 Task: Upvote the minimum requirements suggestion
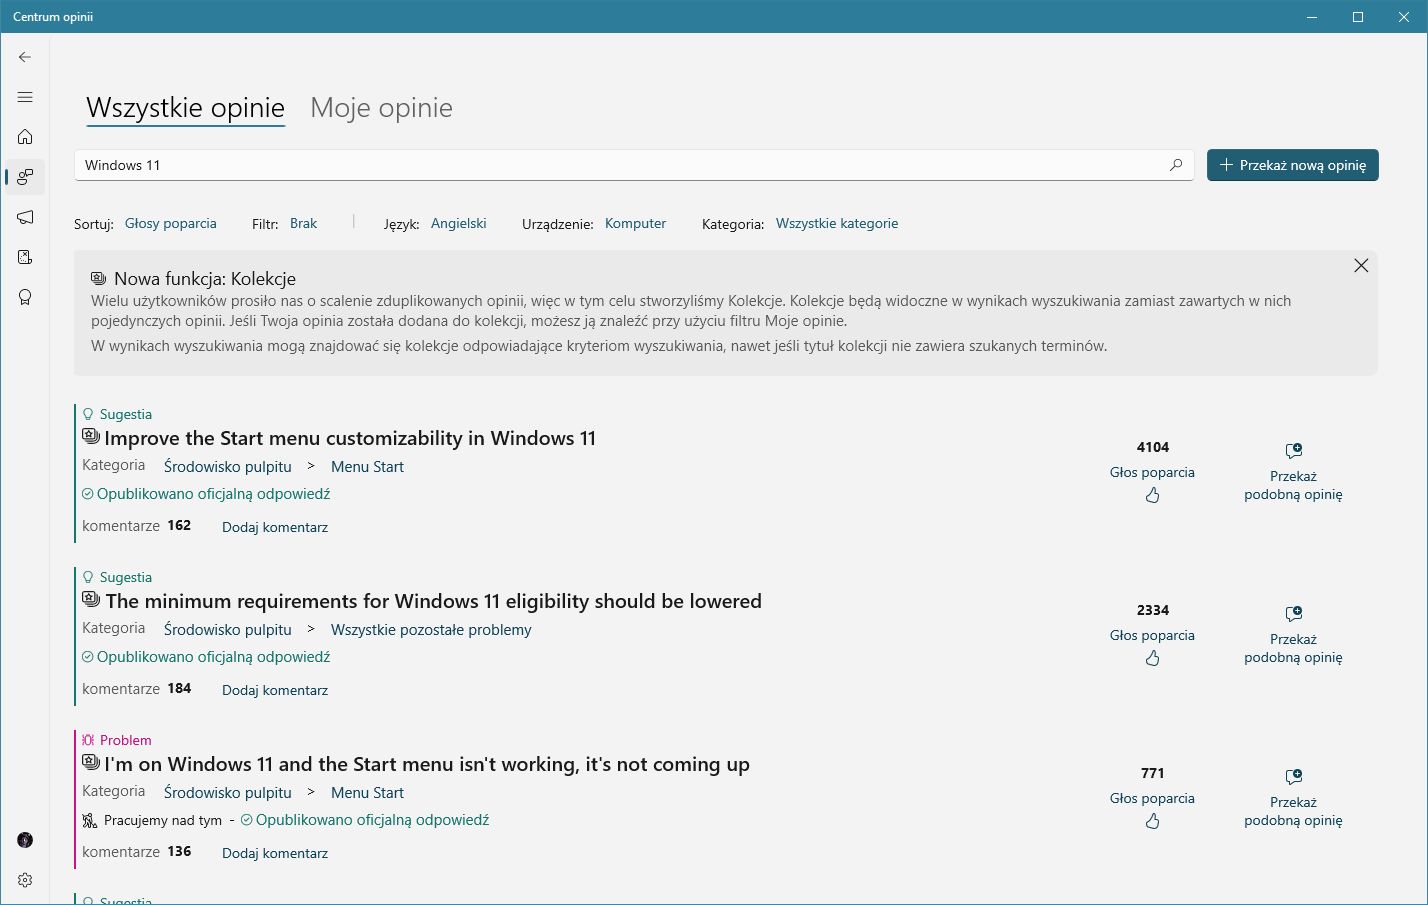coord(1152,658)
